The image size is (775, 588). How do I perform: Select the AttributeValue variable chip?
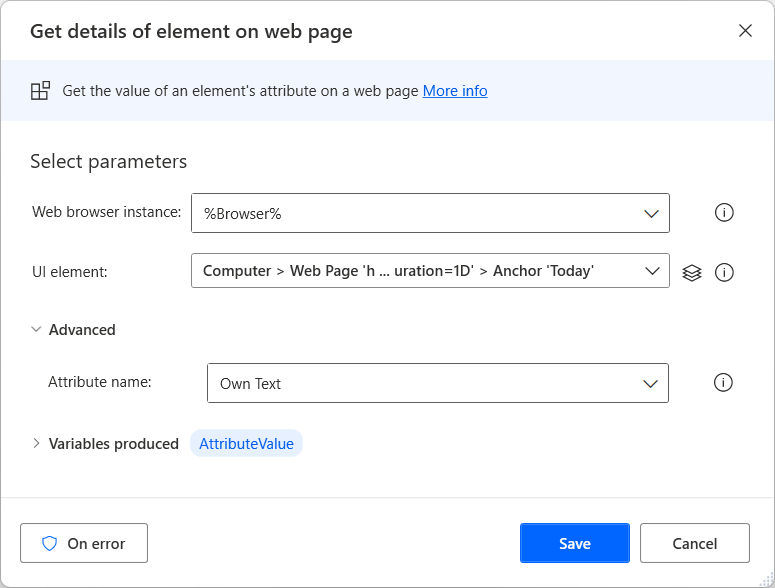click(x=246, y=443)
